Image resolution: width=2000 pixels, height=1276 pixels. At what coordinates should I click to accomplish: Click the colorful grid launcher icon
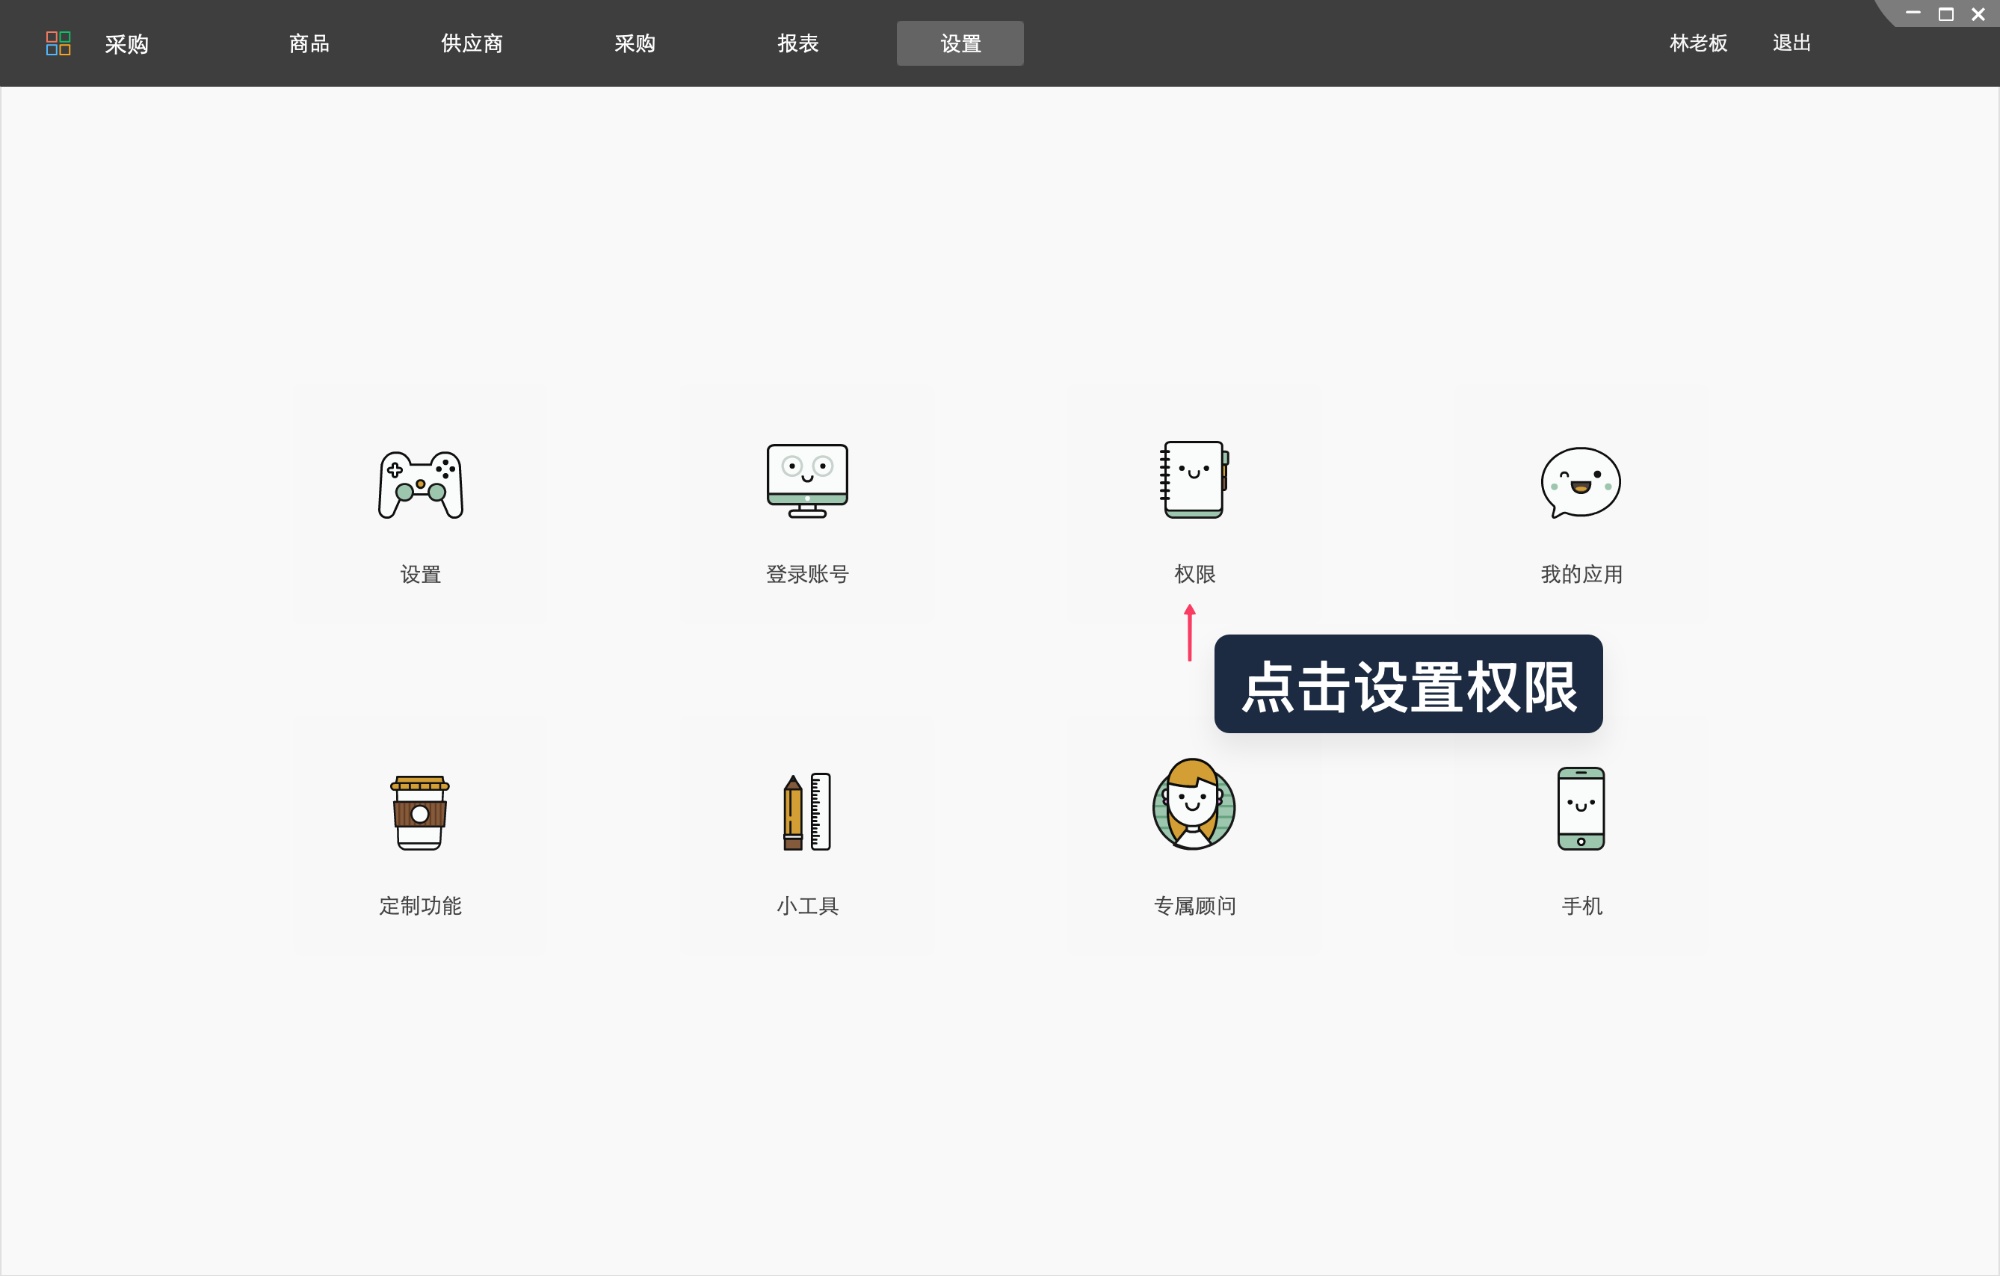tap(58, 43)
